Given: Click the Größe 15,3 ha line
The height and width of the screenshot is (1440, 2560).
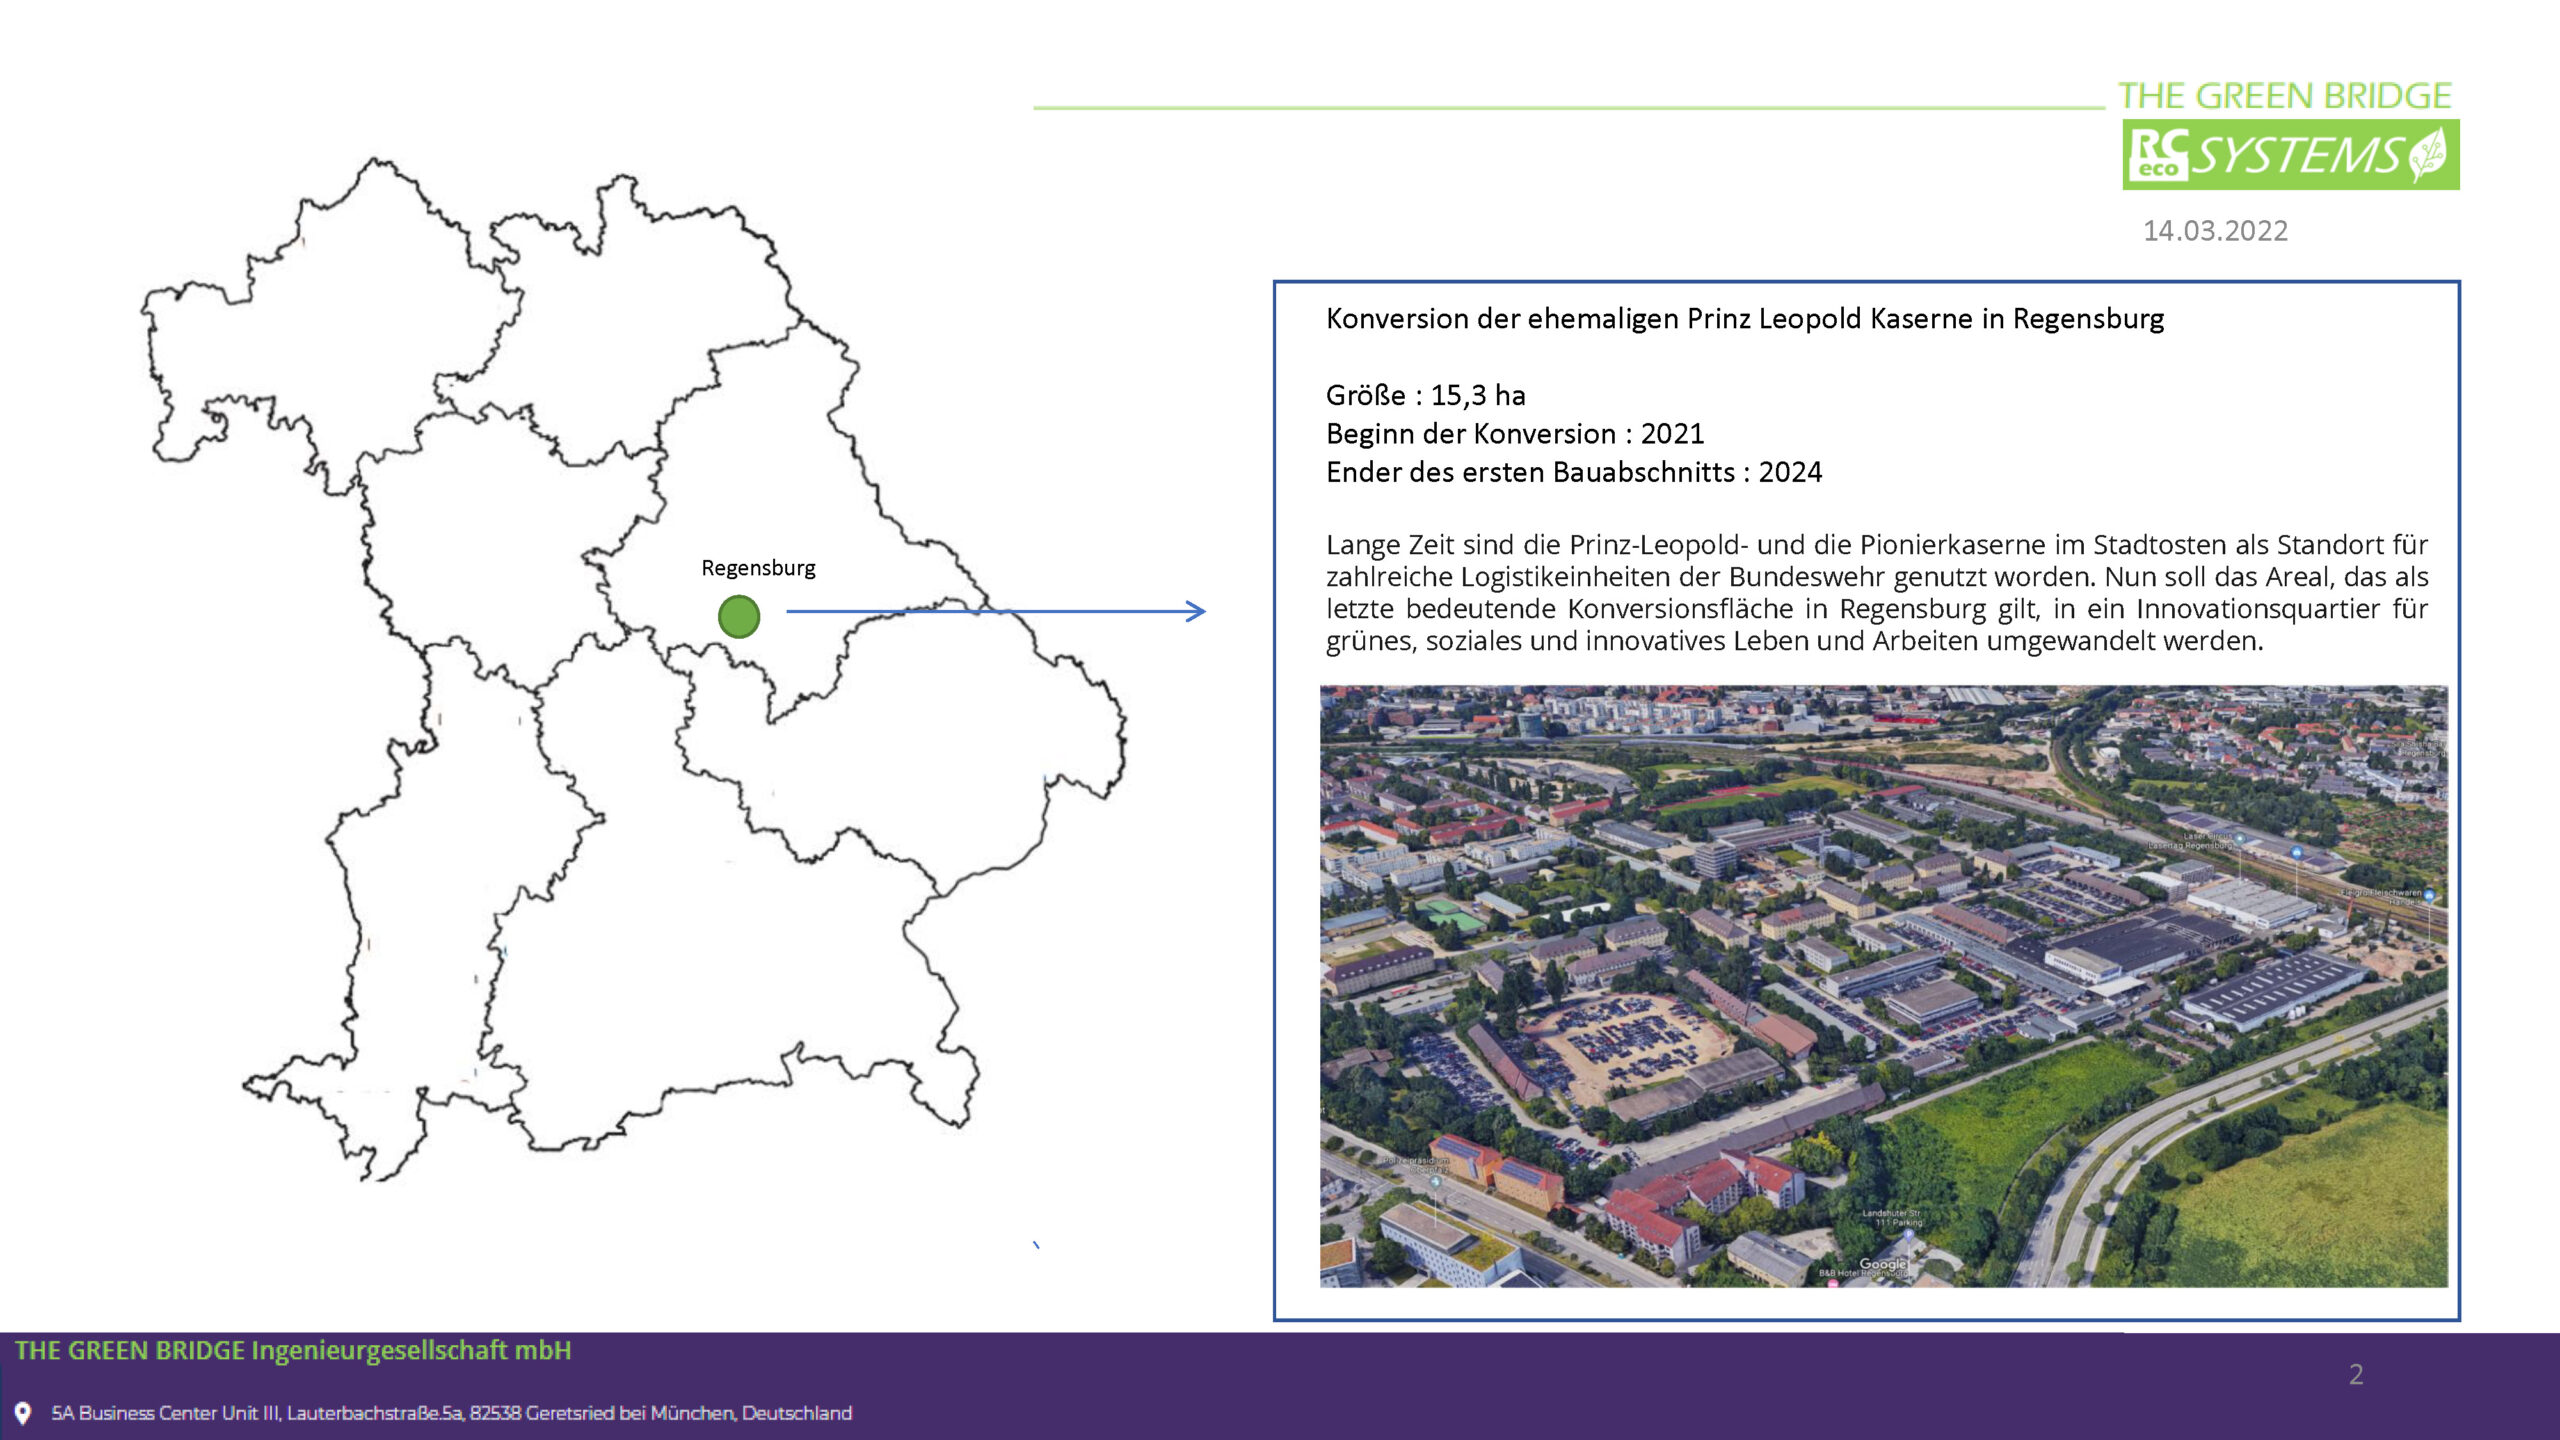Looking at the screenshot, I should pyautogui.click(x=1425, y=395).
